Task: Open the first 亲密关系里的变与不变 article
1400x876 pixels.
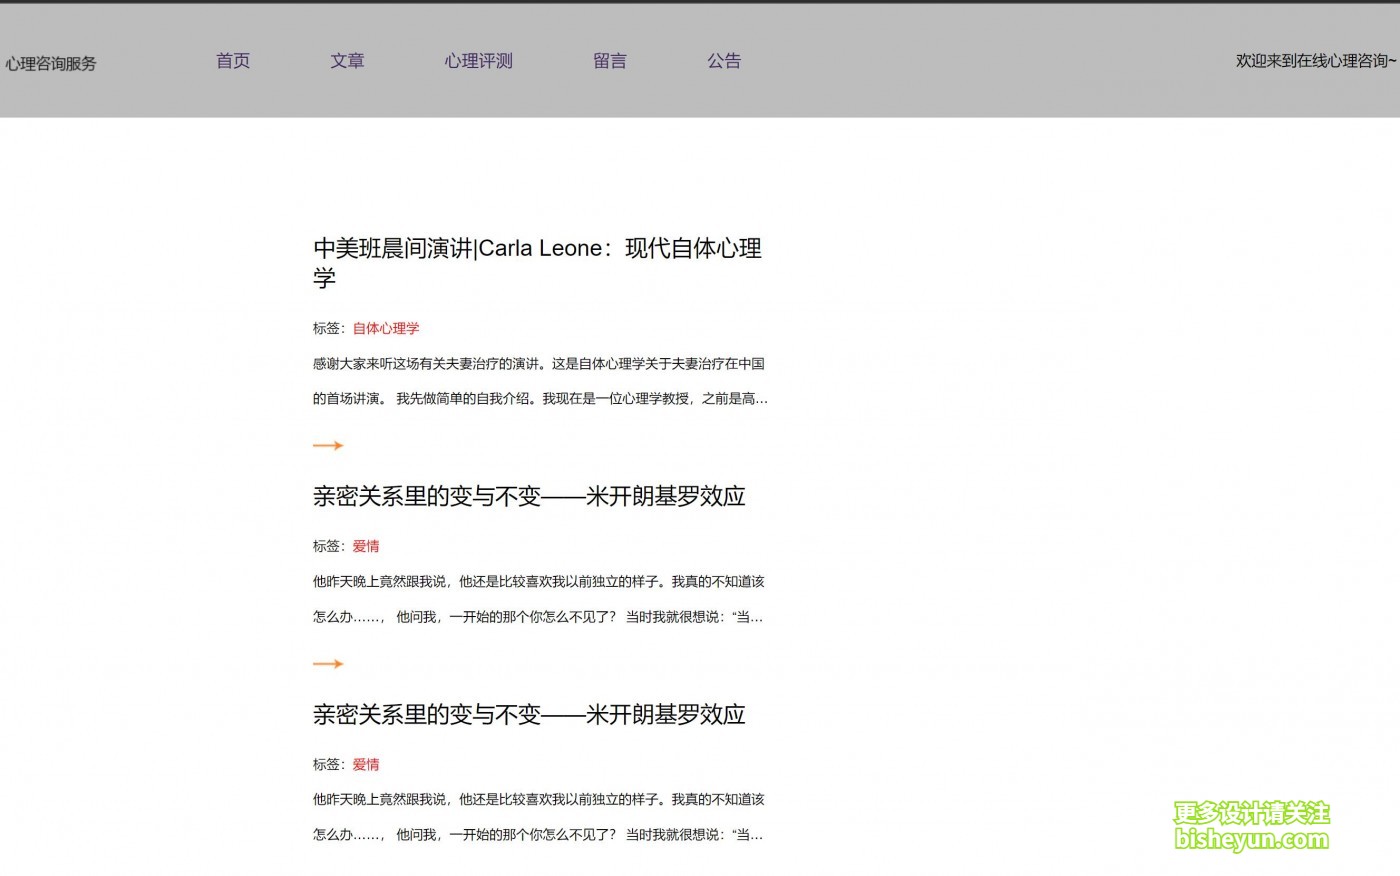Action: pos(528,497)
